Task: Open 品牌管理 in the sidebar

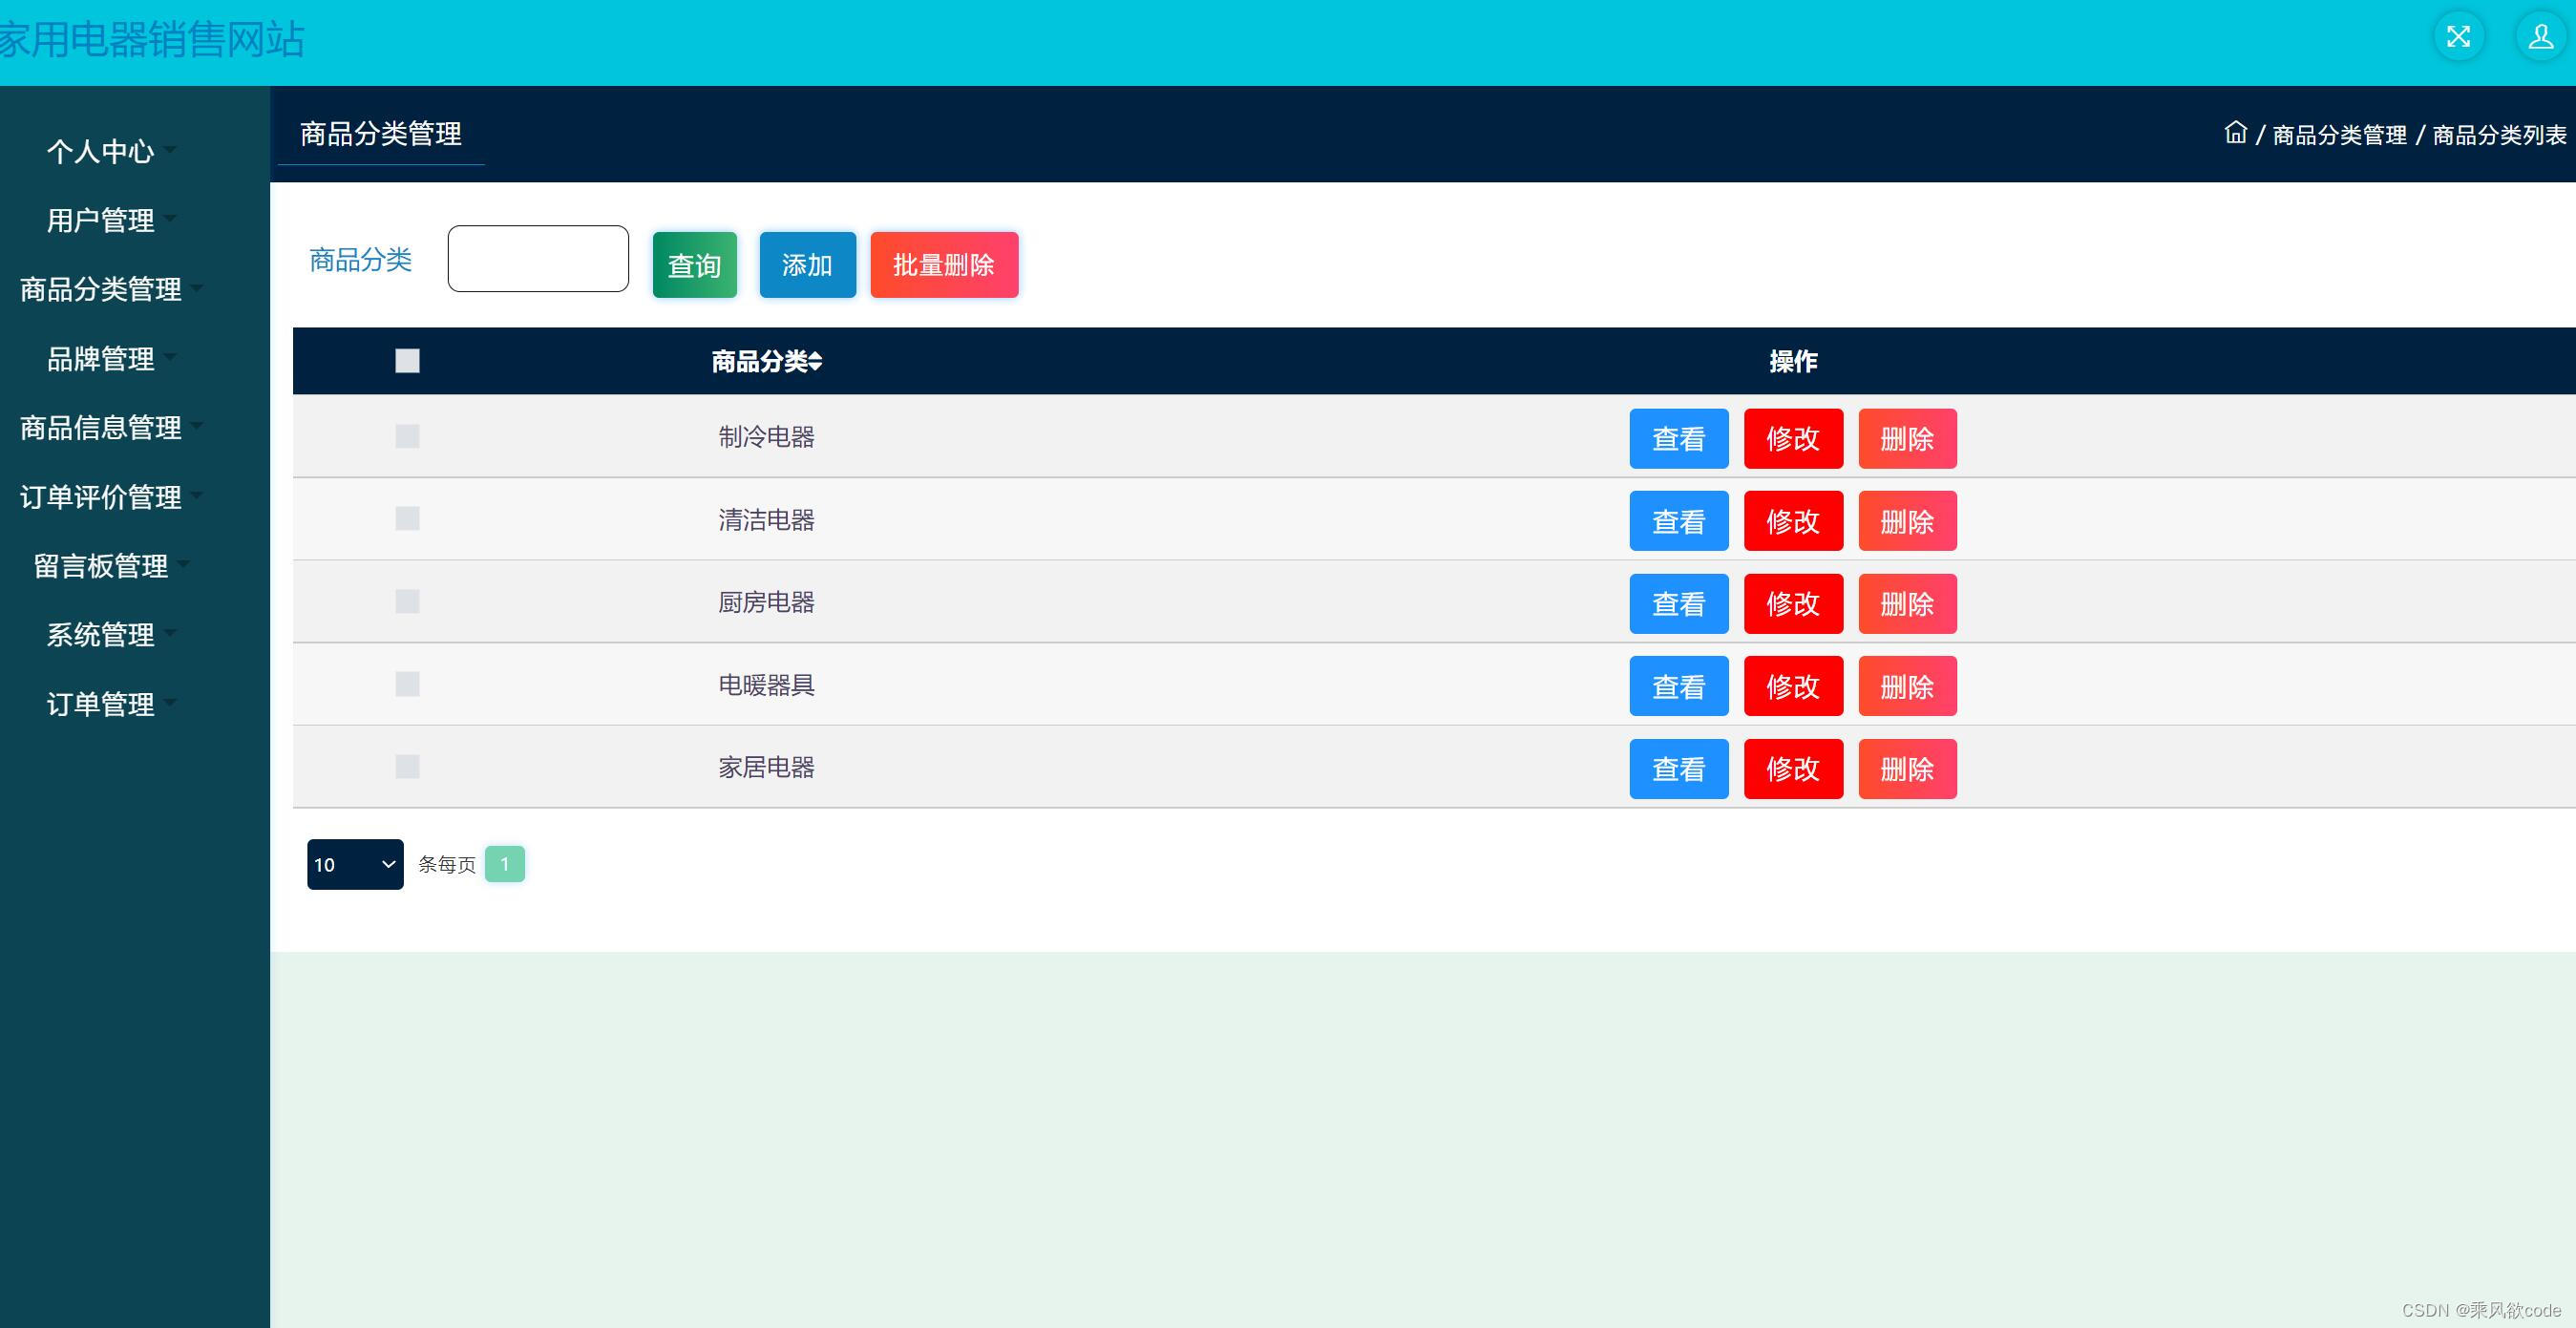Action: (101, 359)
